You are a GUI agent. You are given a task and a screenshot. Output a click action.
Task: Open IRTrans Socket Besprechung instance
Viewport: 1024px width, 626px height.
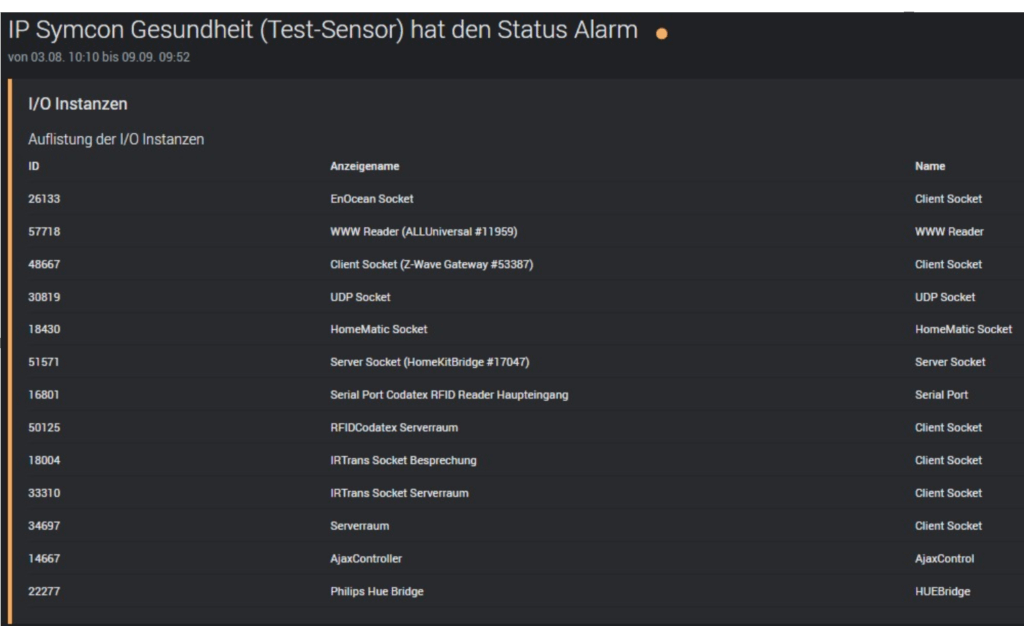403,461
